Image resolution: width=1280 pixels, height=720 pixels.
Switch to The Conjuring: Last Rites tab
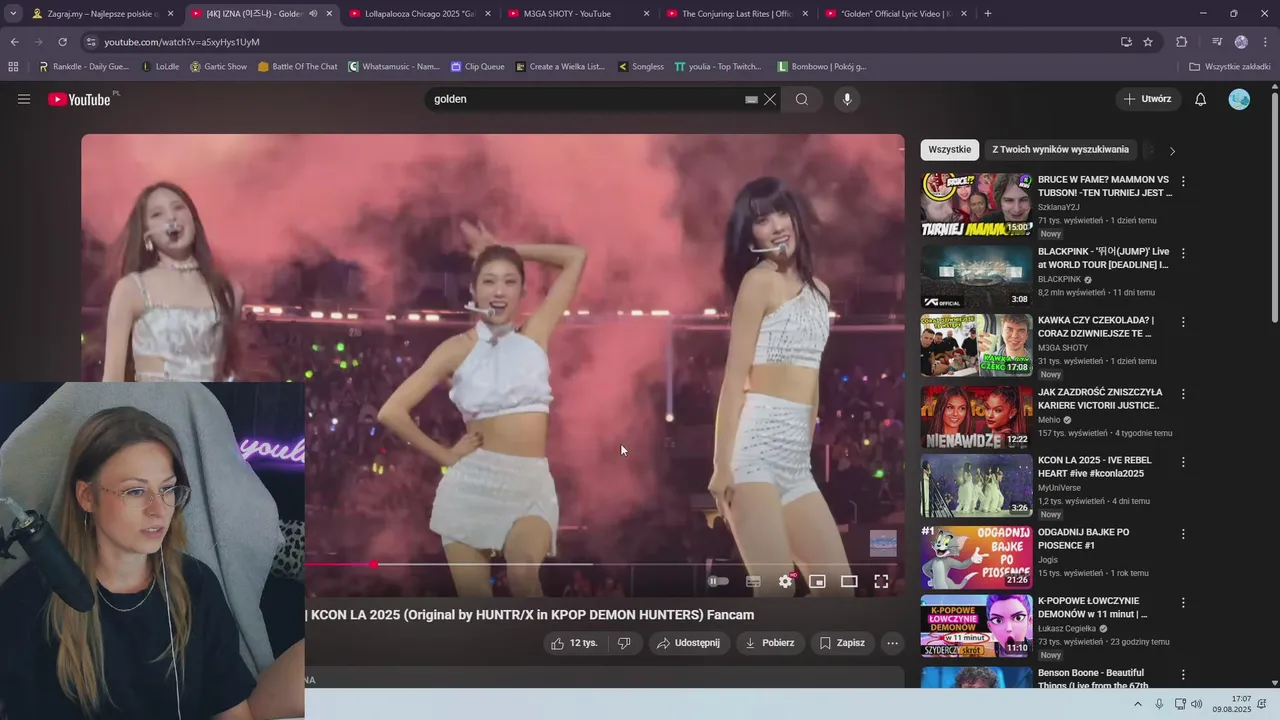(735, 14)
